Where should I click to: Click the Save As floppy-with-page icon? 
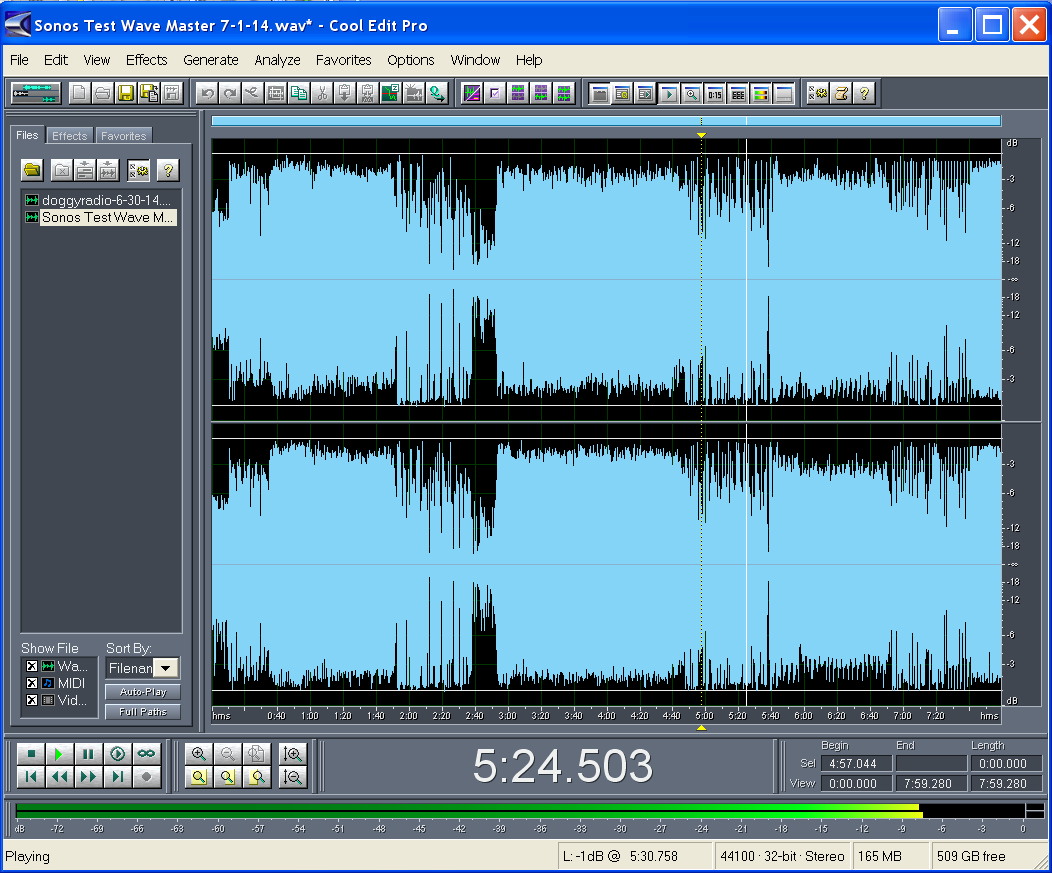(x=148, y=93)
